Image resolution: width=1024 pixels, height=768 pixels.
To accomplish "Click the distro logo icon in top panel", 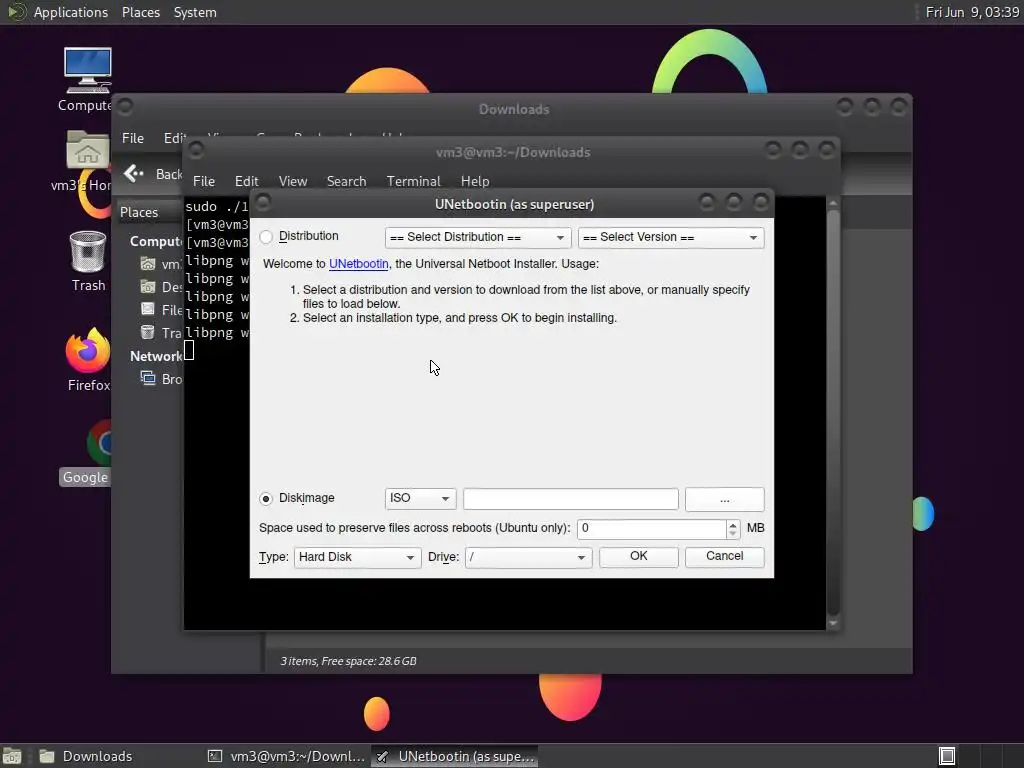I will point(16,12).
